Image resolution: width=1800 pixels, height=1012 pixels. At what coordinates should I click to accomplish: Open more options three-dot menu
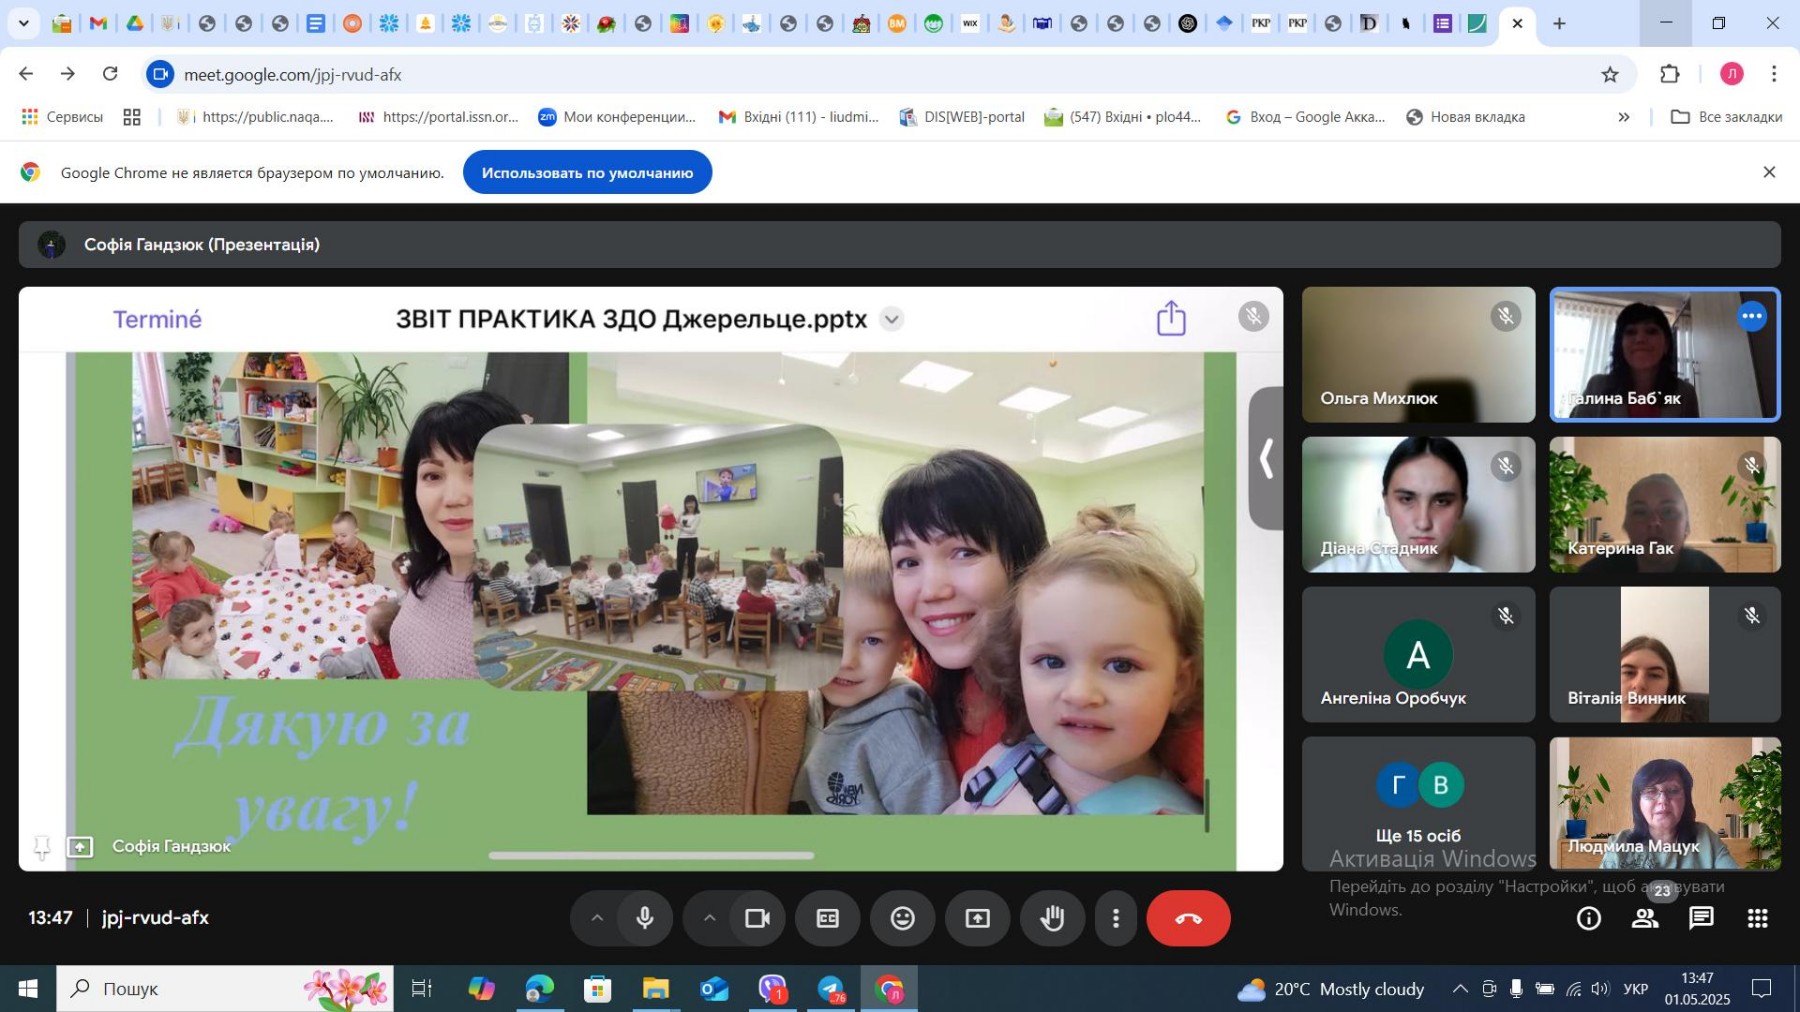click(1116, 918)
